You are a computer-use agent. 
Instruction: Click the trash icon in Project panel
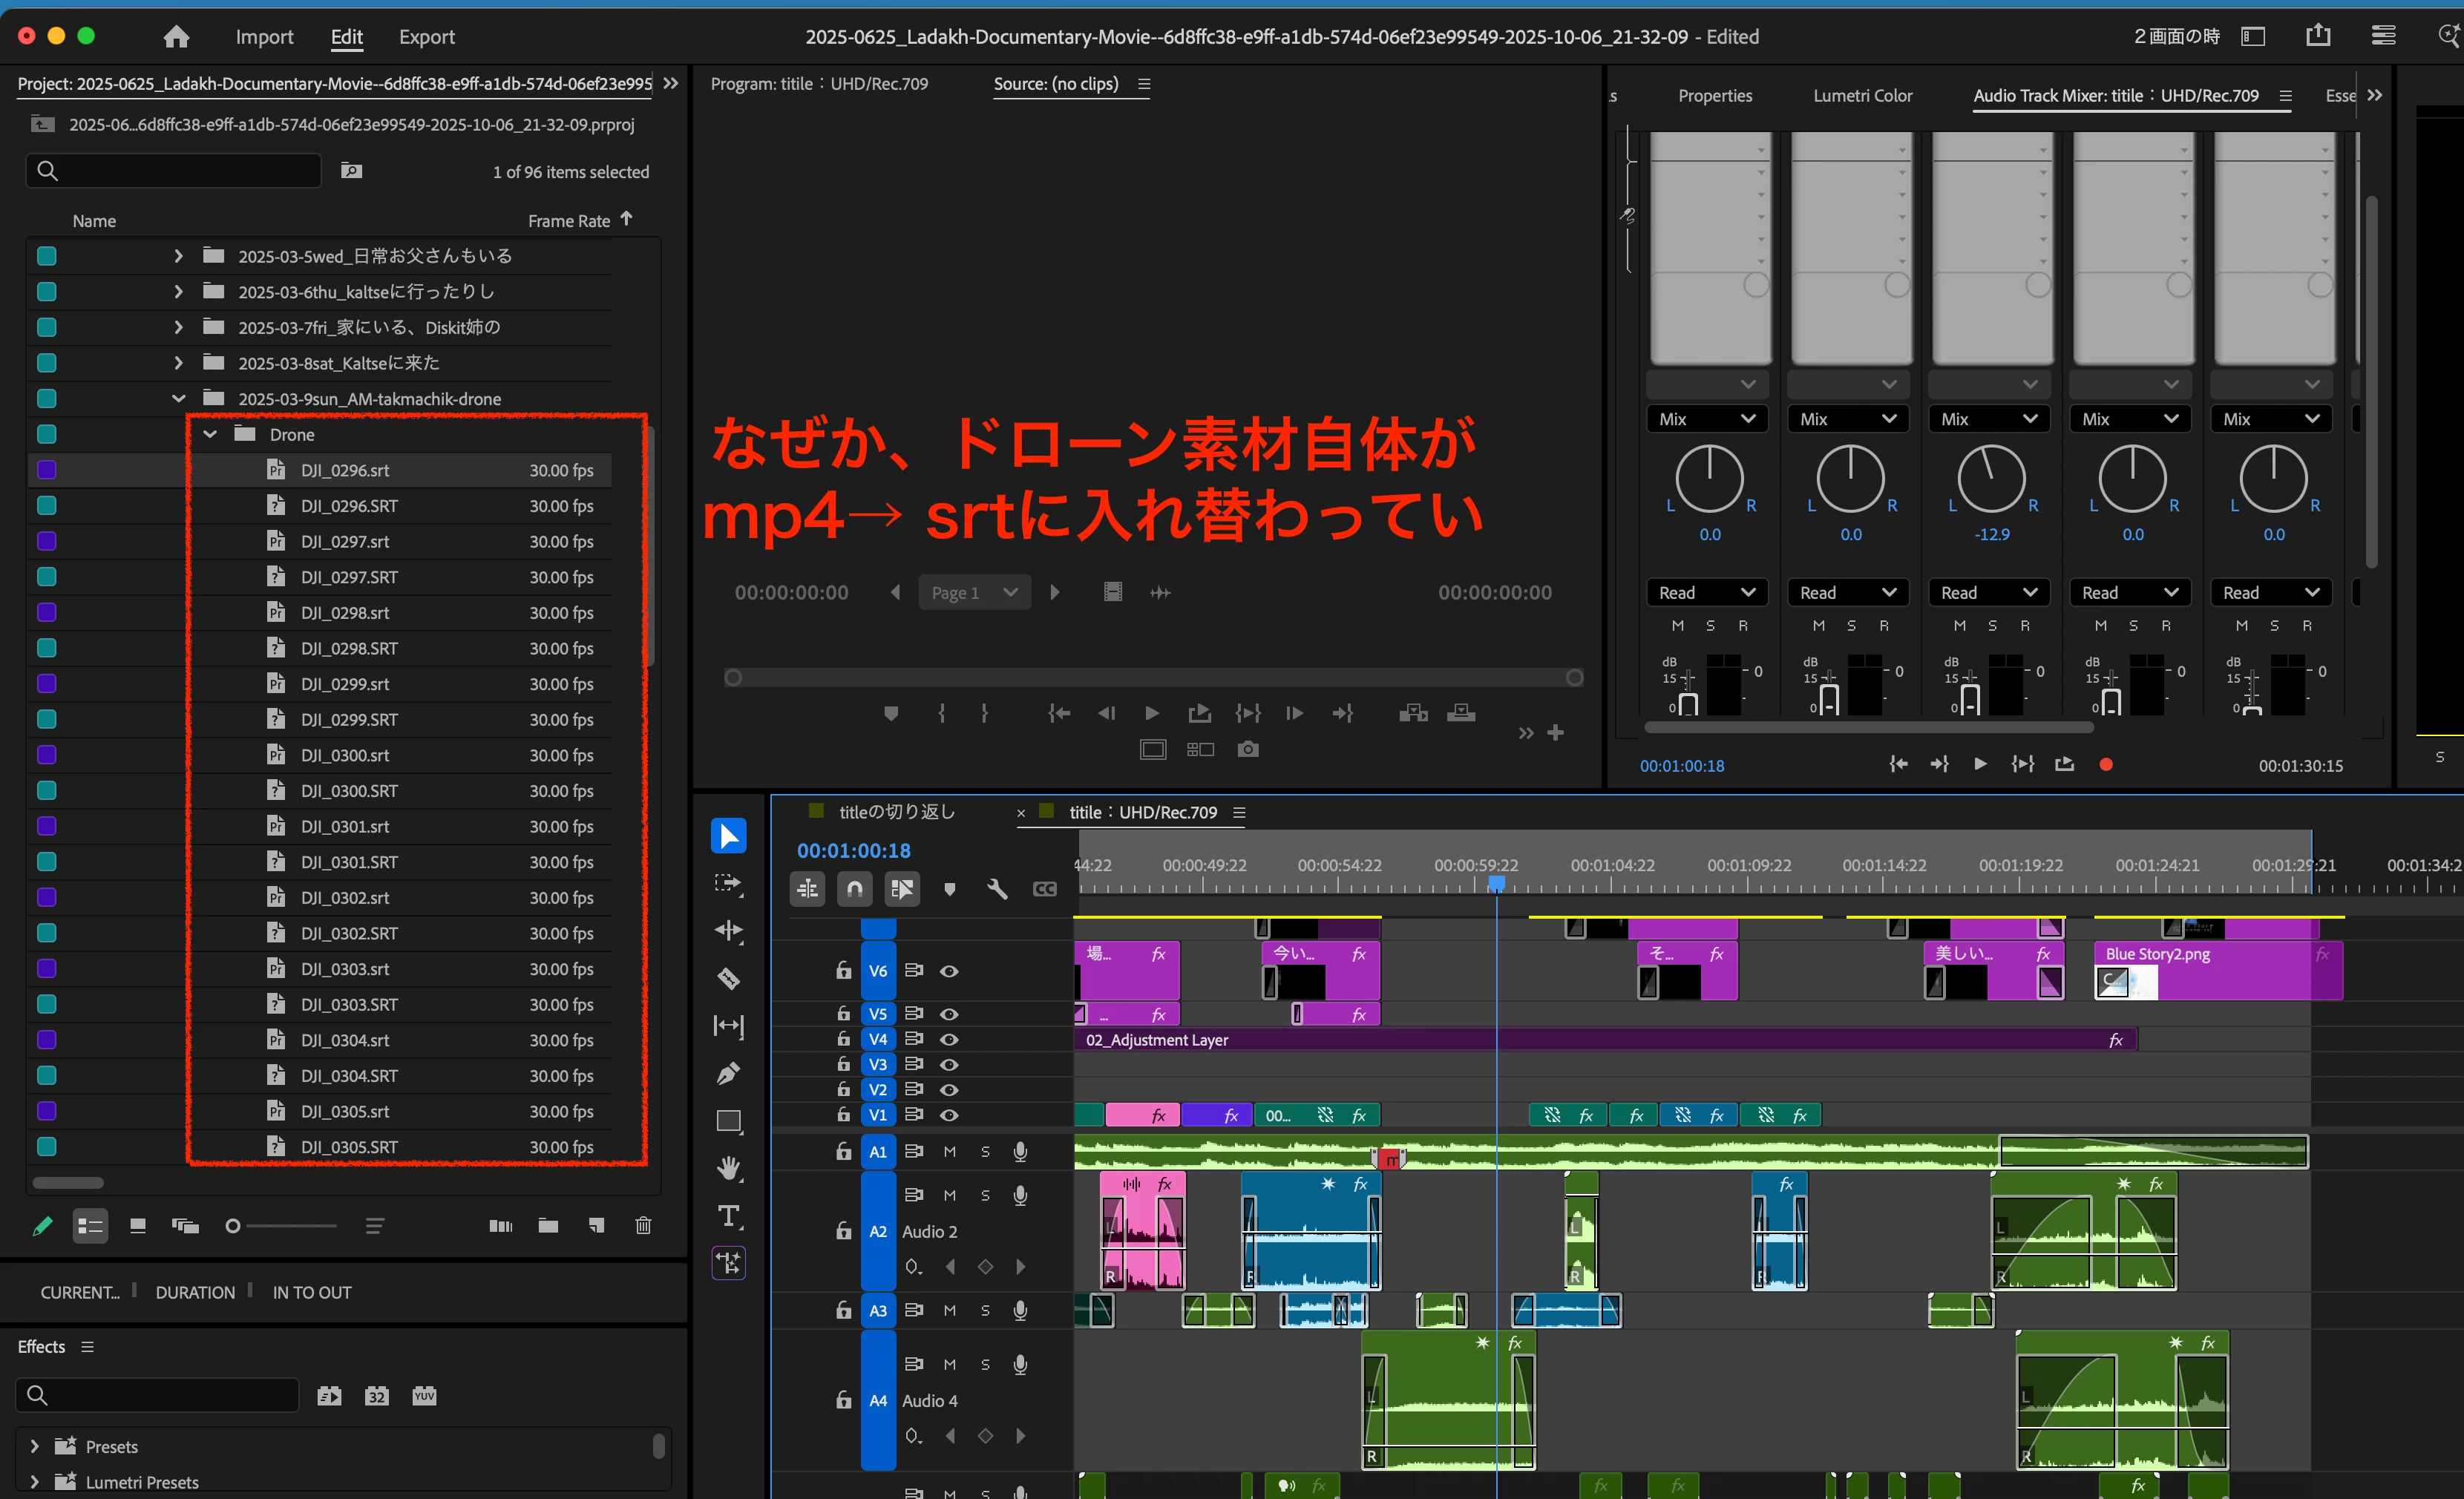(643, 1225)
